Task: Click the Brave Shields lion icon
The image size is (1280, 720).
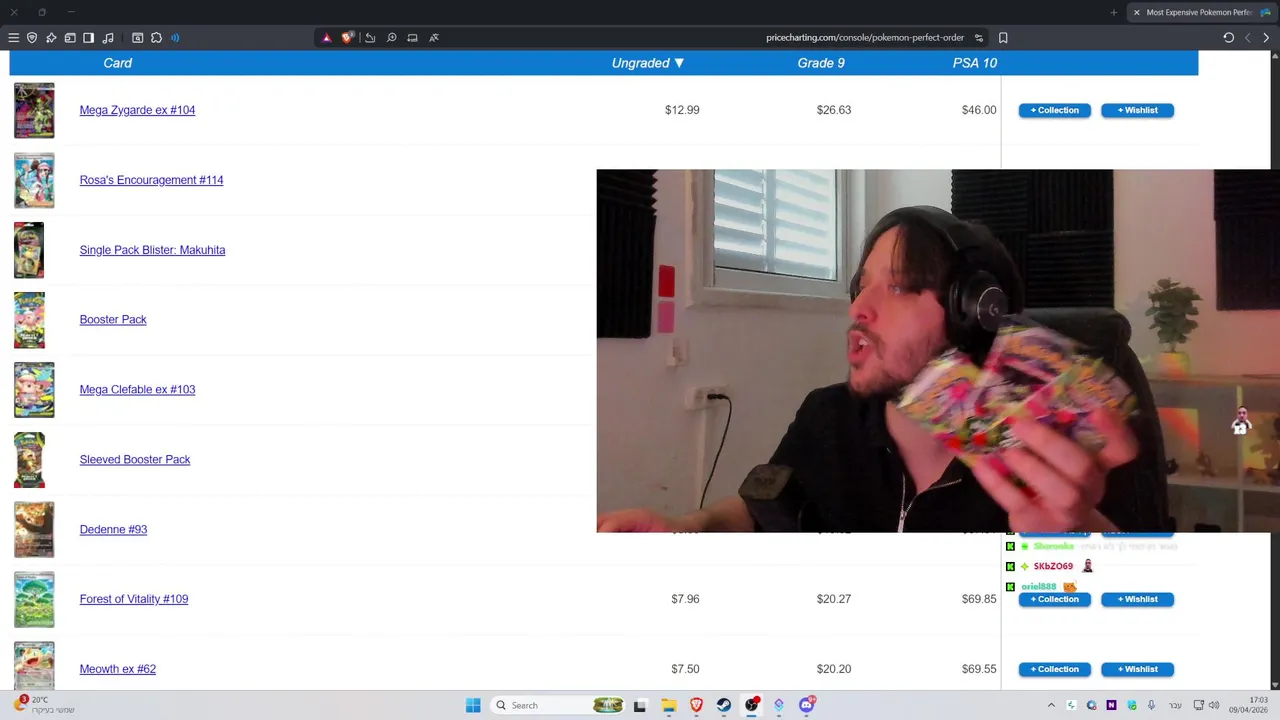Action: 347,38
